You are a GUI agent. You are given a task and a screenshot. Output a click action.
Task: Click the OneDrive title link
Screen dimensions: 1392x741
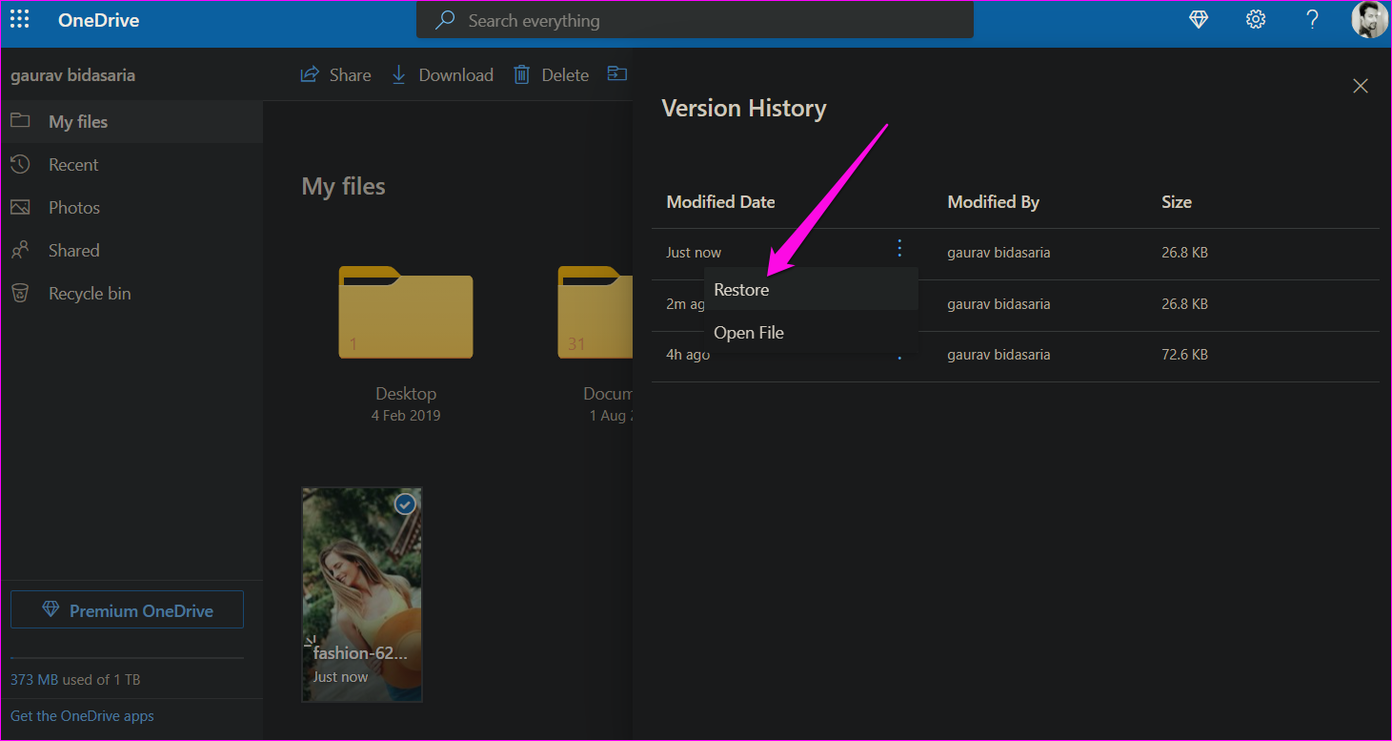click(98, 20)
